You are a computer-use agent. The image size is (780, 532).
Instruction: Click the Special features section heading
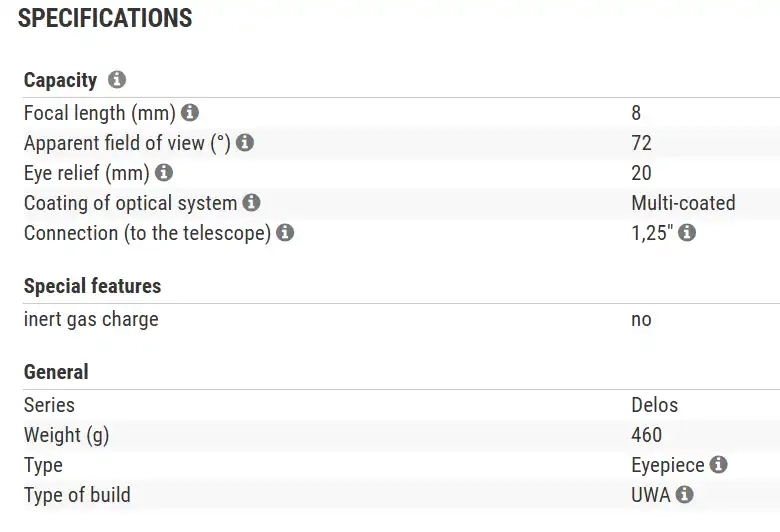(92, 286)
